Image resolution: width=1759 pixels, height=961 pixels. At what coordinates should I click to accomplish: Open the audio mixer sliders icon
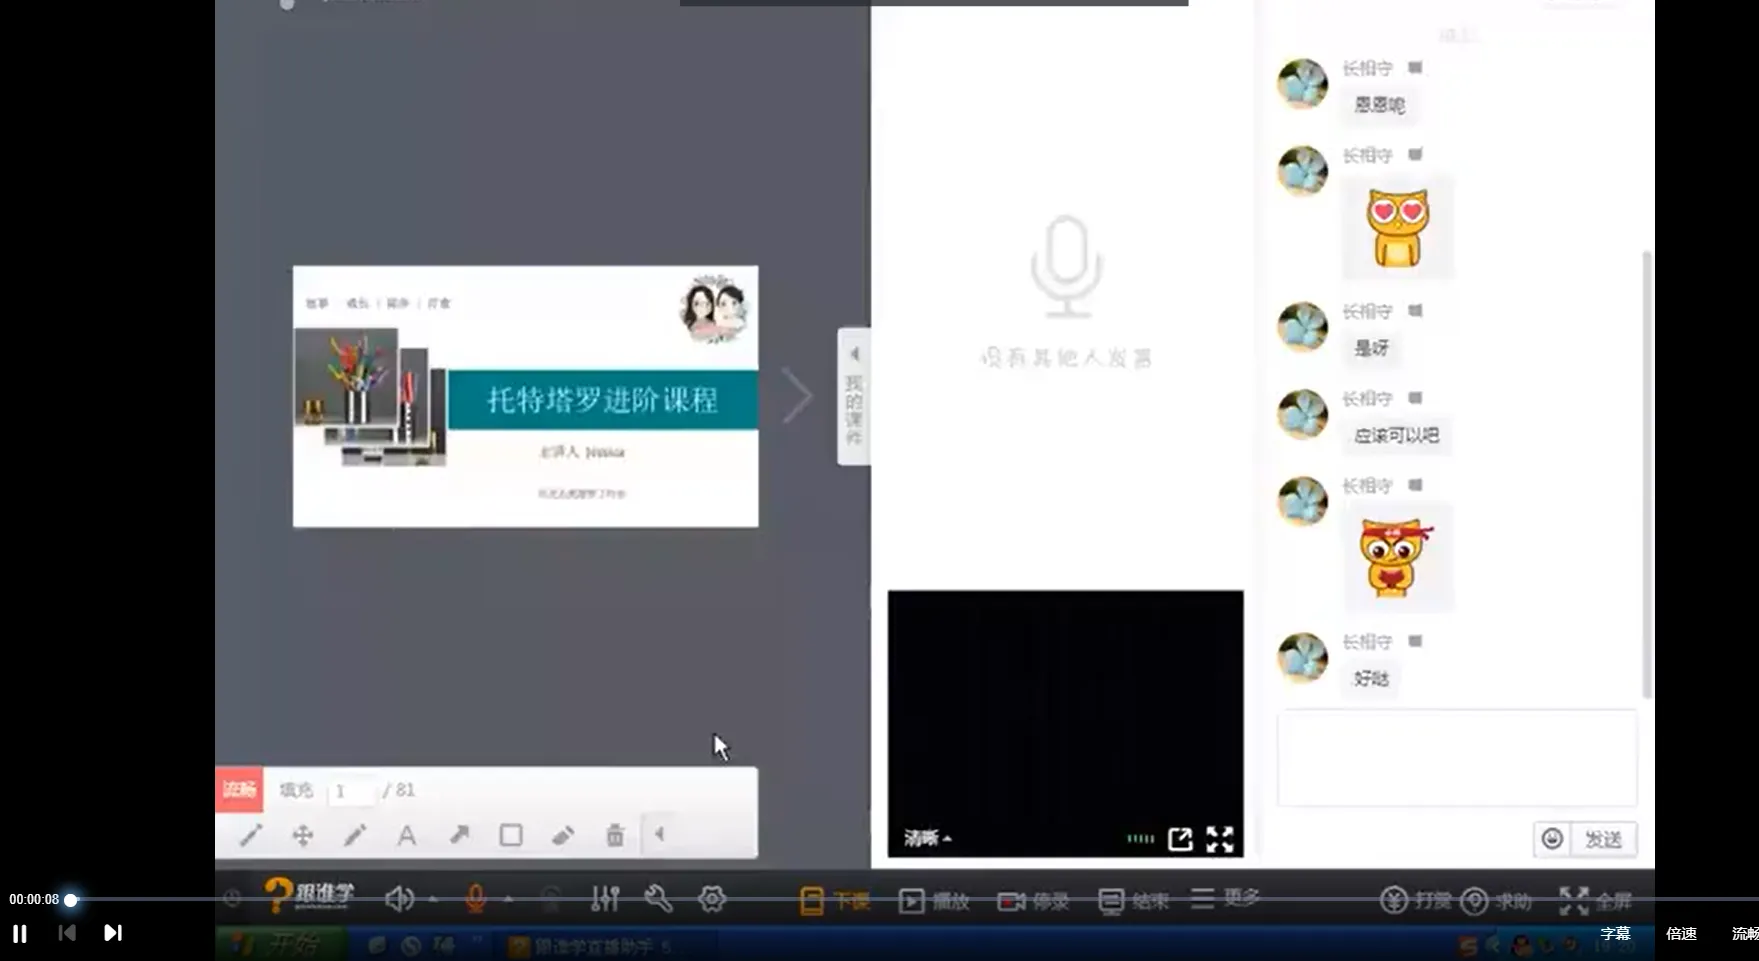(x=605, y=899)
